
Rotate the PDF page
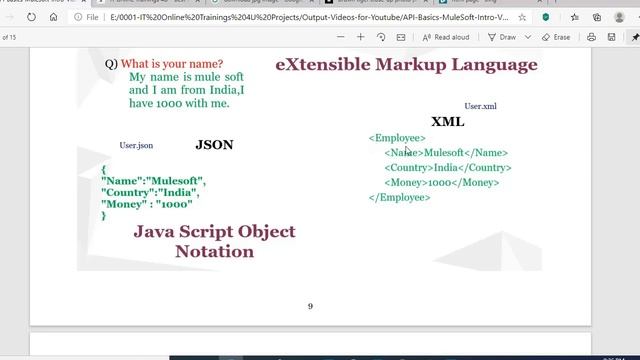[x=381, y=37]
